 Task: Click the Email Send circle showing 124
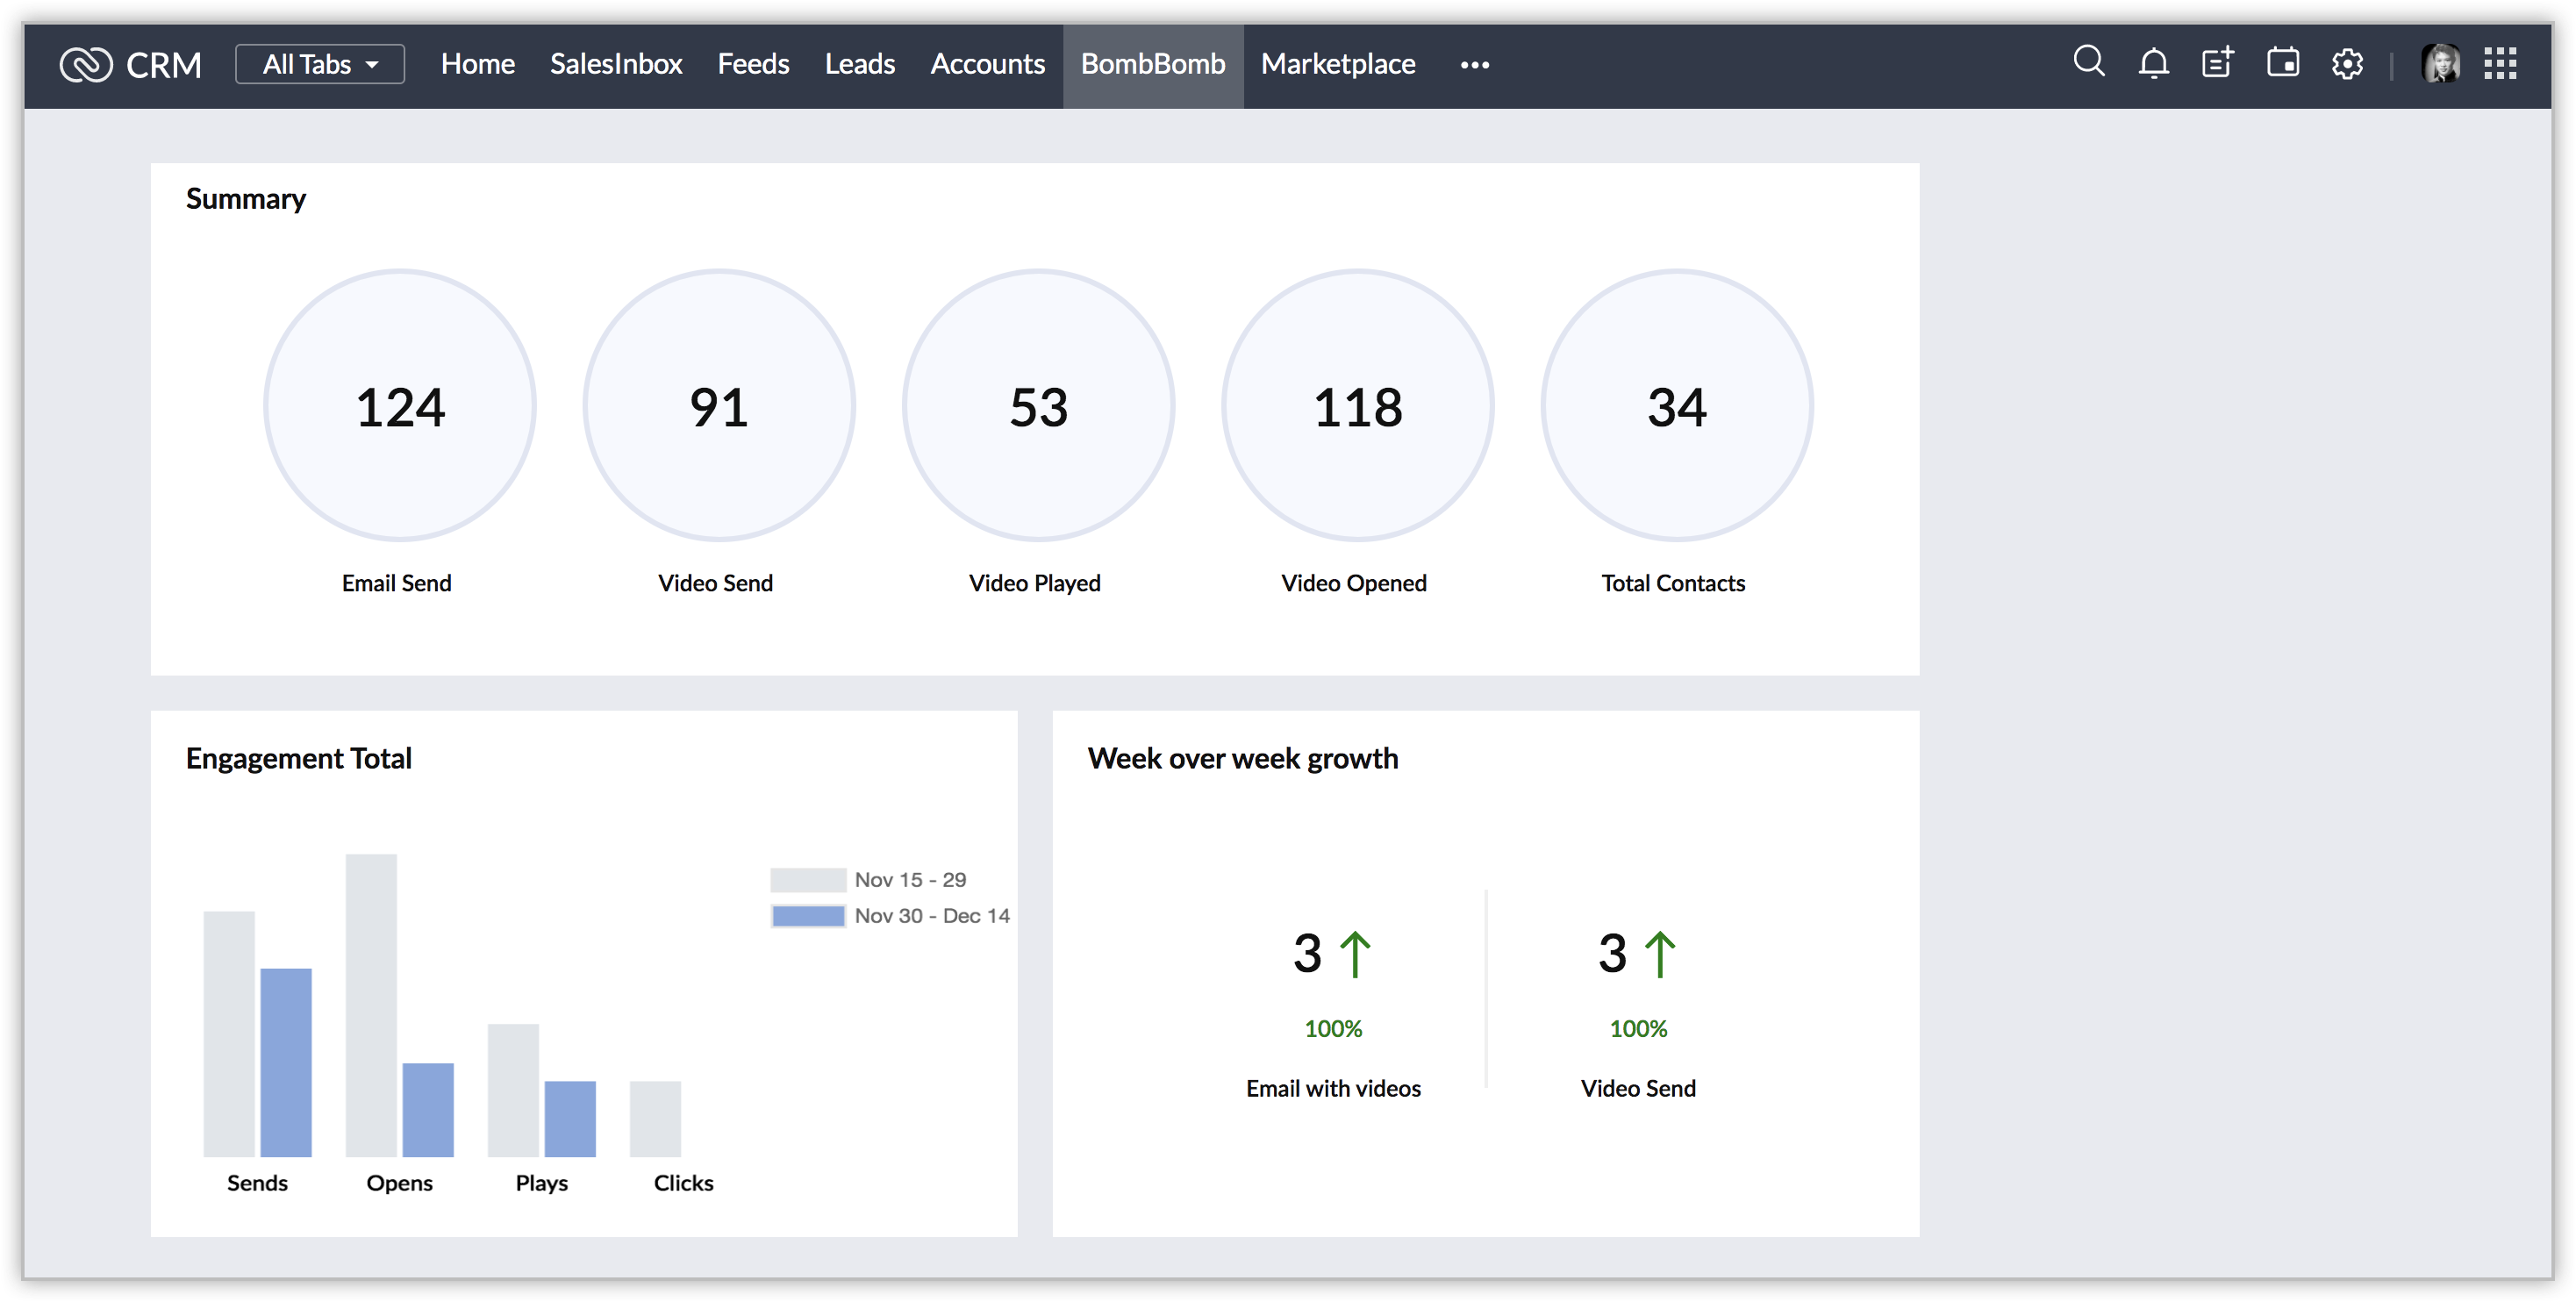pos(400,406)
